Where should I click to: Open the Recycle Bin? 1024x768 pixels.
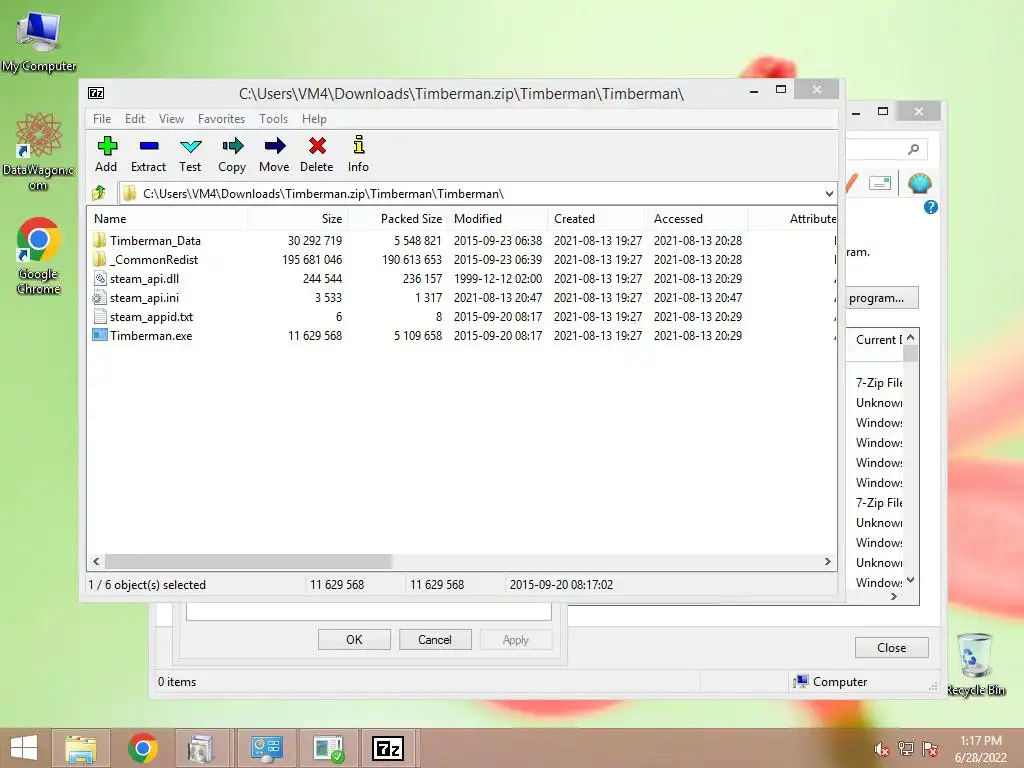pyautogui.click(x=976, y=664)
